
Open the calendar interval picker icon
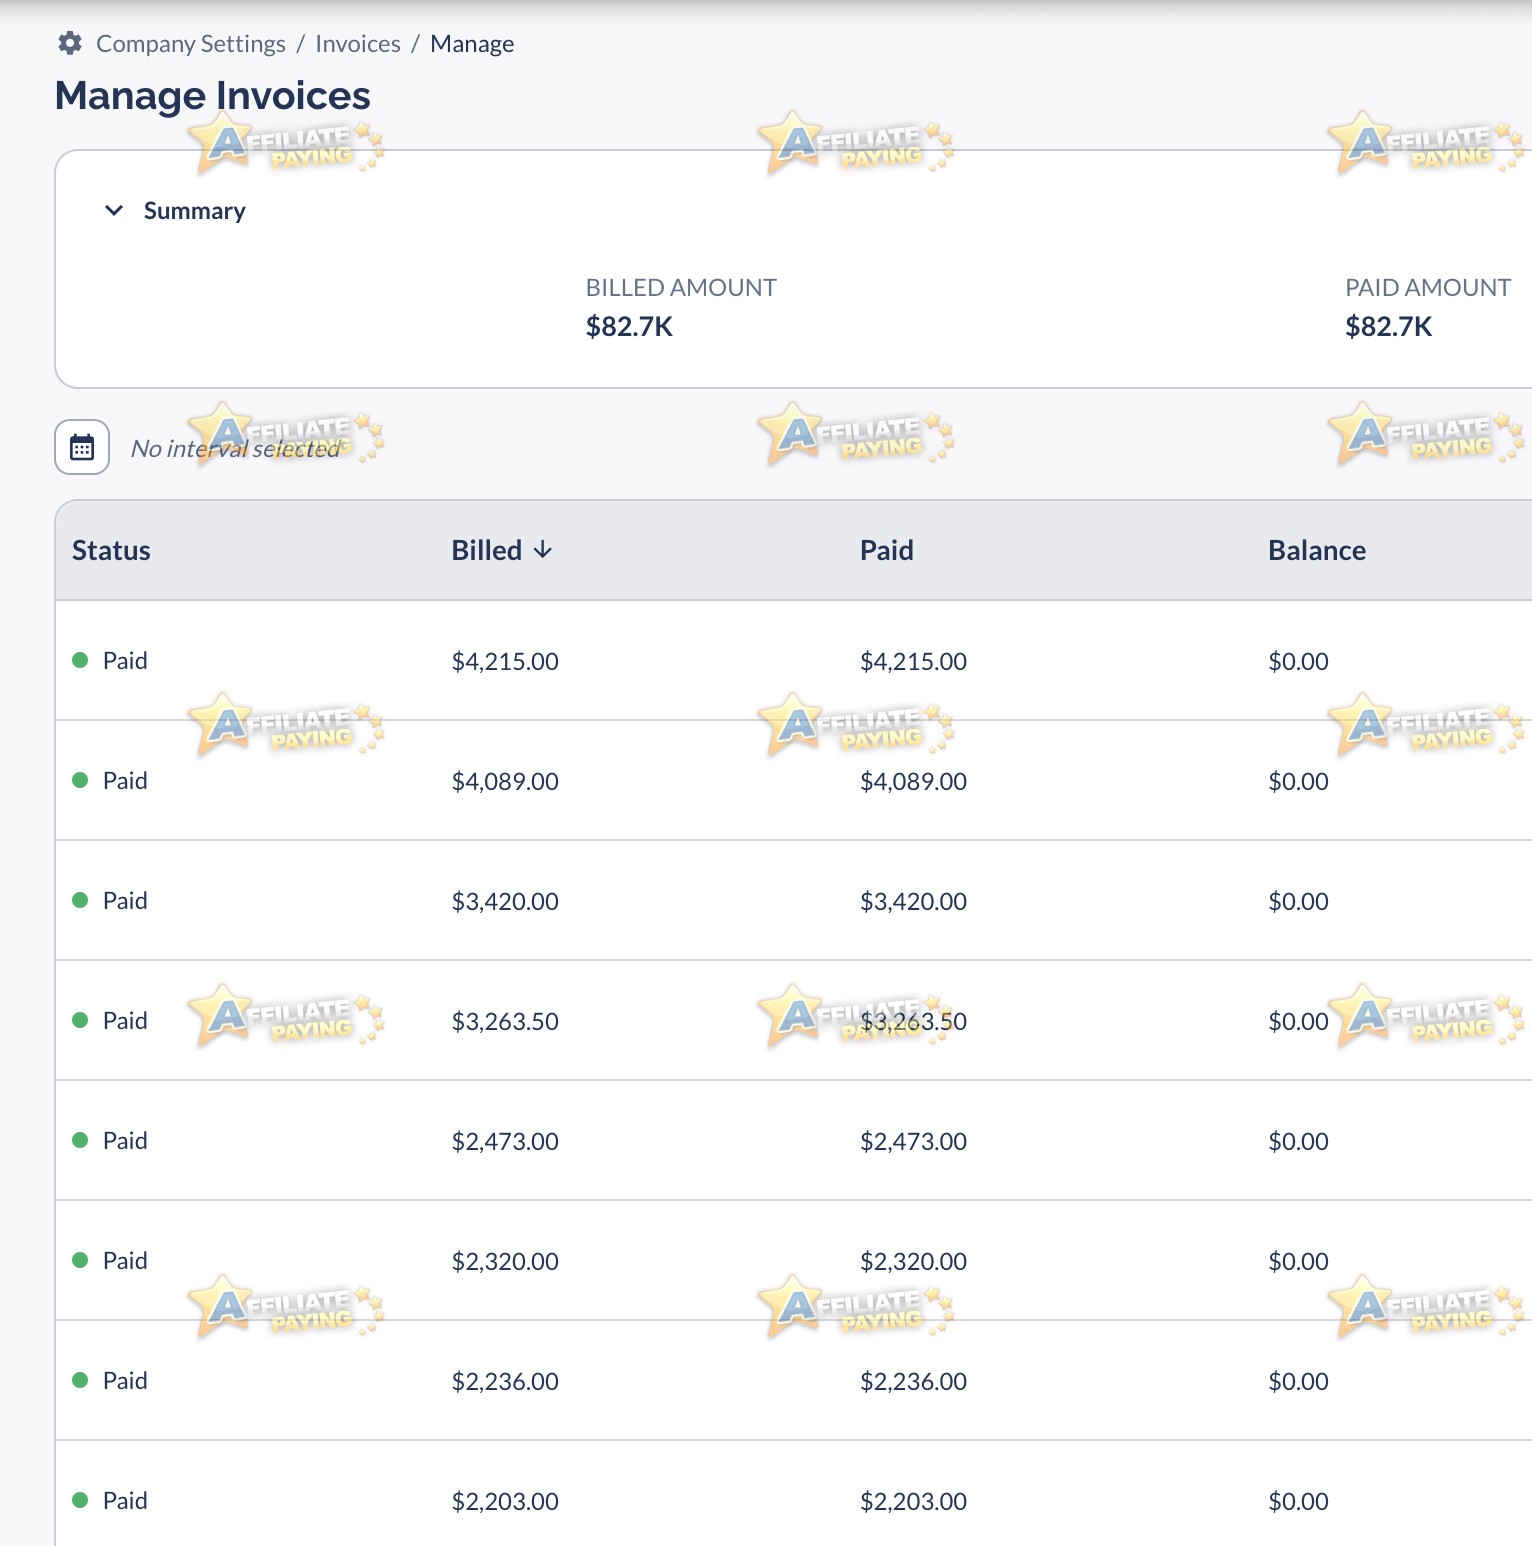coord(82,447)
